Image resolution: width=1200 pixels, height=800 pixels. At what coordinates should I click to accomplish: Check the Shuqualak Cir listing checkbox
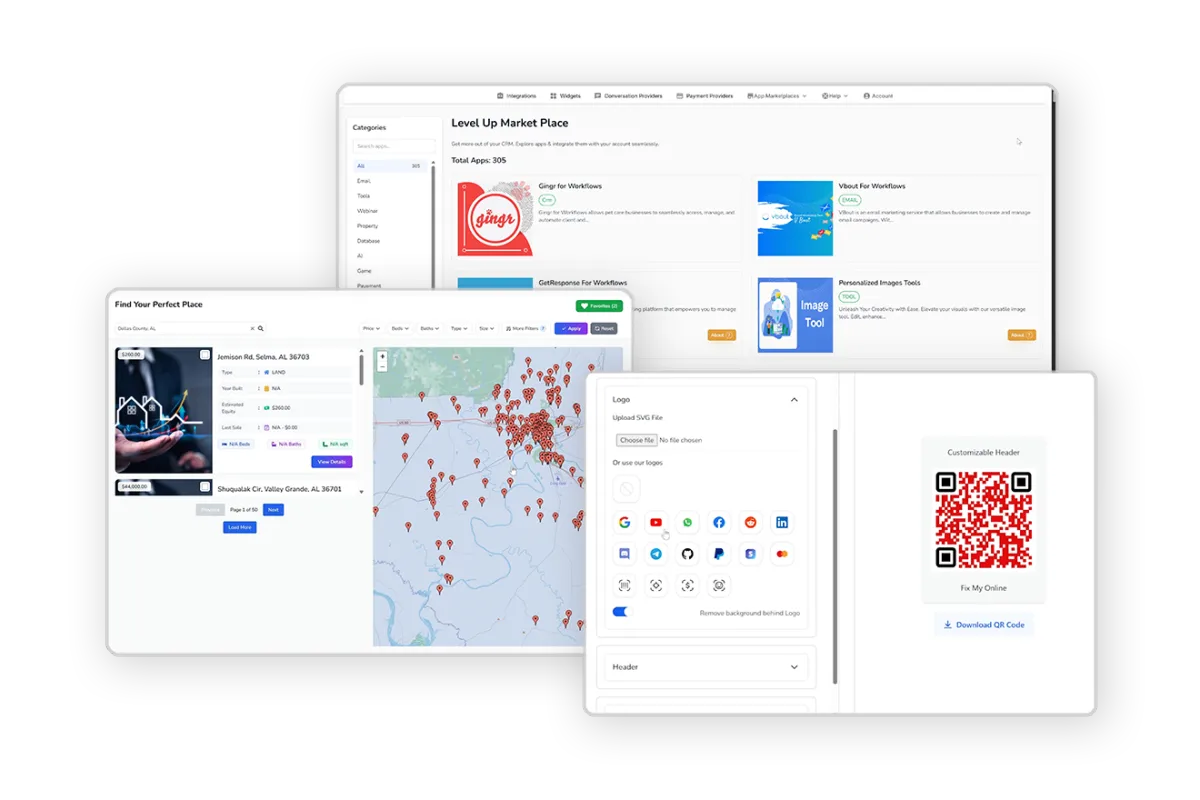205,487
